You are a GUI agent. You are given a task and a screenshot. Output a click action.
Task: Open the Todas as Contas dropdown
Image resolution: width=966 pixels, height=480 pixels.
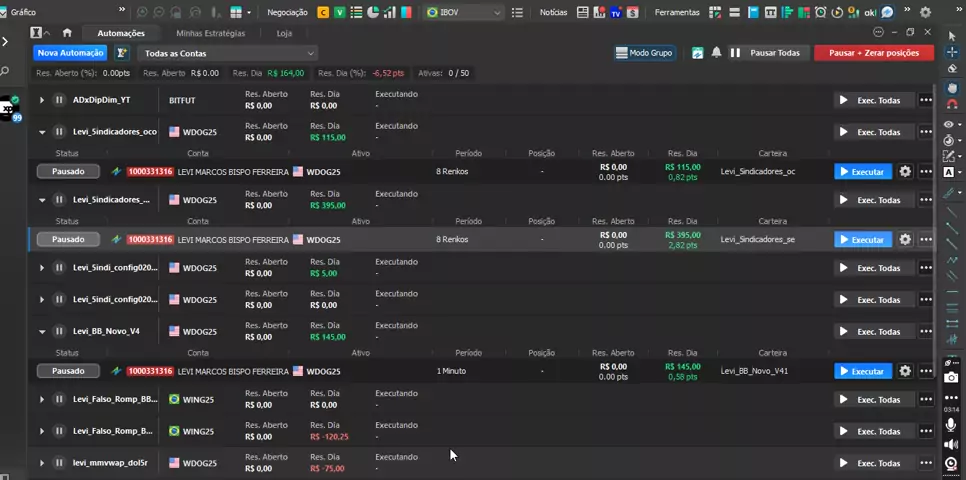point(228,53)
